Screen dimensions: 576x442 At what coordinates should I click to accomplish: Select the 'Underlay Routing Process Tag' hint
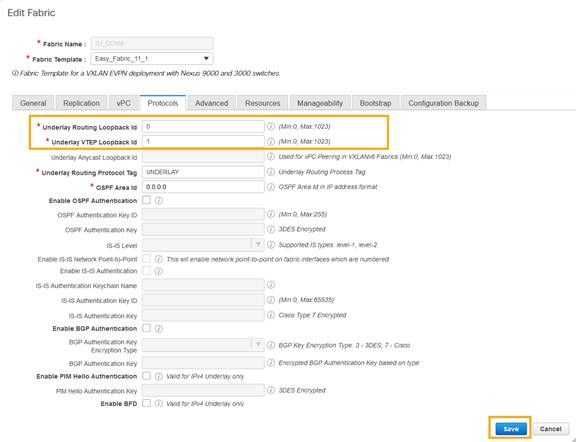click(x=322, y=172)
